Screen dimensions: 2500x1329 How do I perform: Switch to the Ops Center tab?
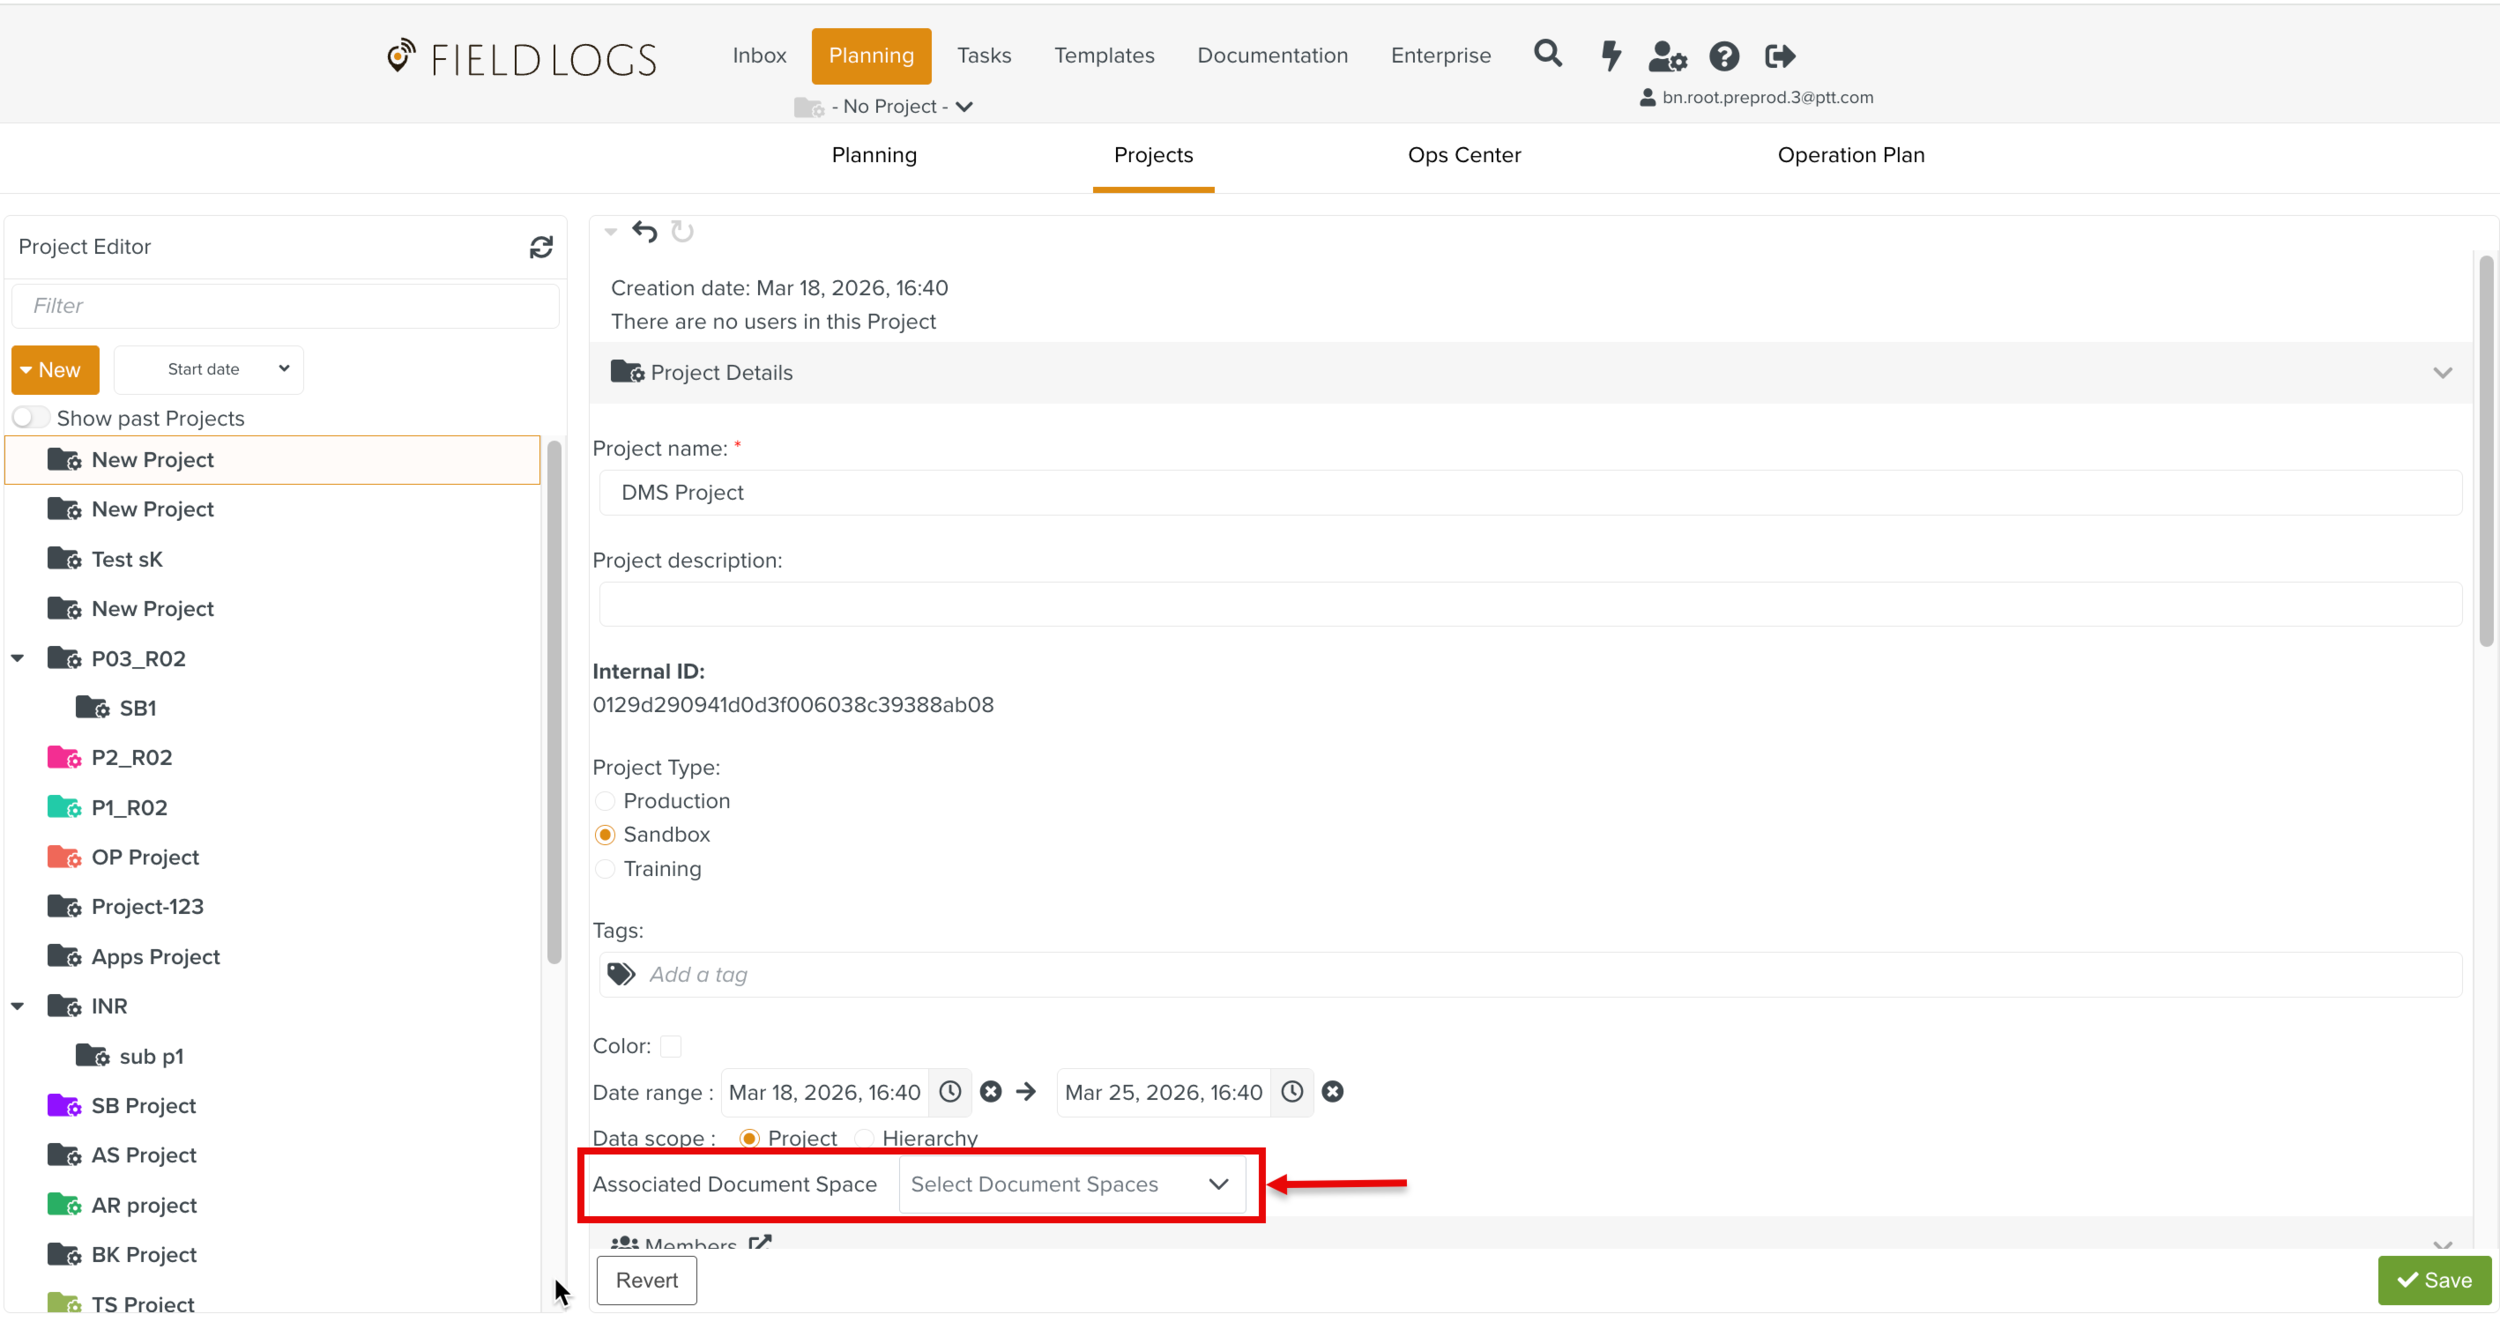[x=1463, y=155]
